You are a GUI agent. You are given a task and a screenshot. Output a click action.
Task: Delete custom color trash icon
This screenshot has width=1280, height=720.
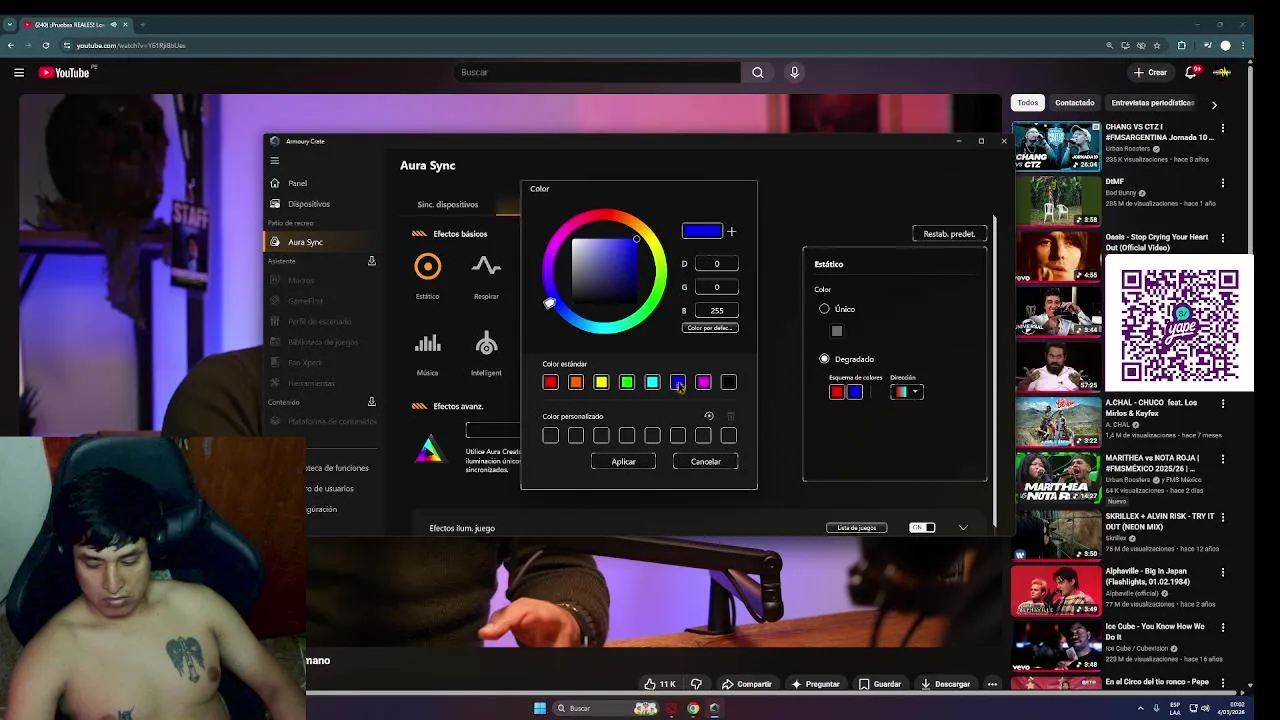pos(730,416)
